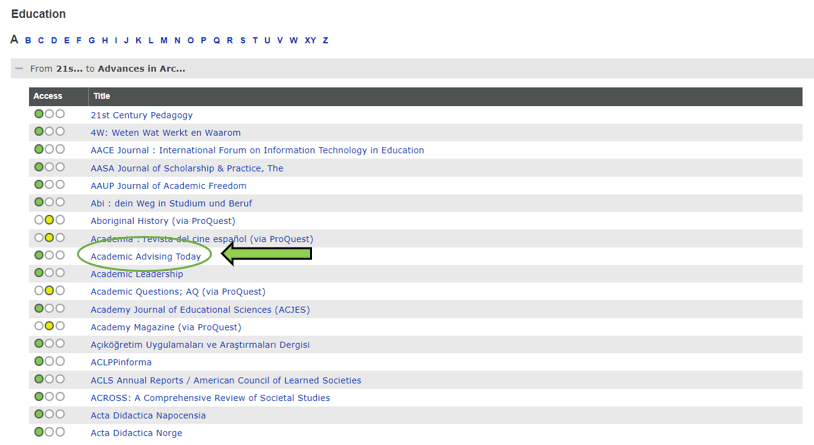Jump to letter D journals
The height and width of the screenshot is (445, 814).
click(x=54, y=41)
